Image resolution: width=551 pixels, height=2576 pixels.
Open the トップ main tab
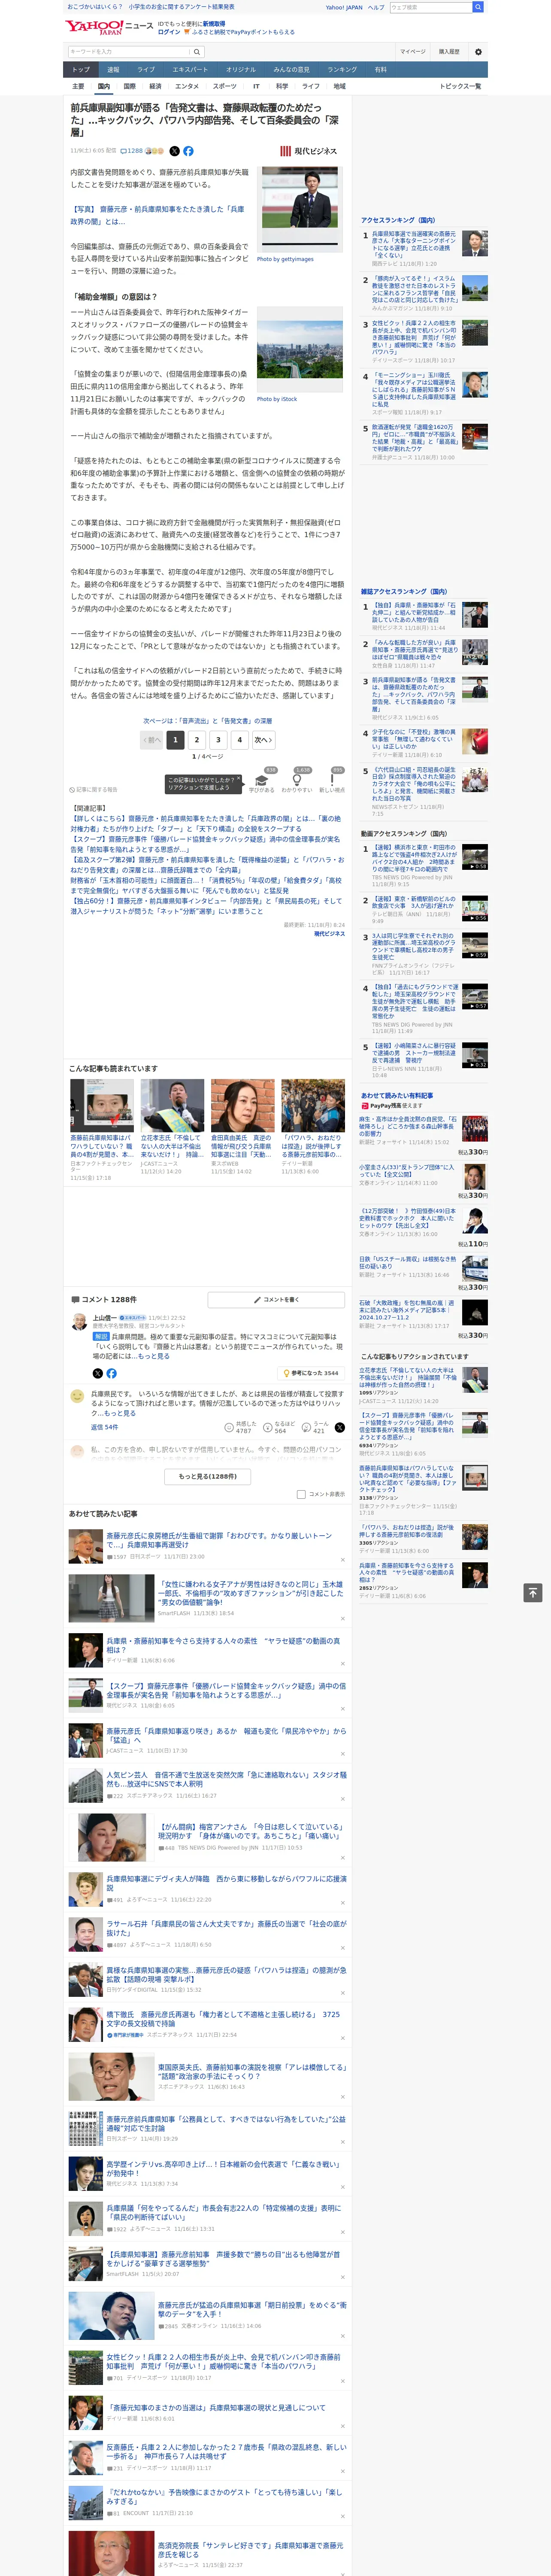[81, 70]
